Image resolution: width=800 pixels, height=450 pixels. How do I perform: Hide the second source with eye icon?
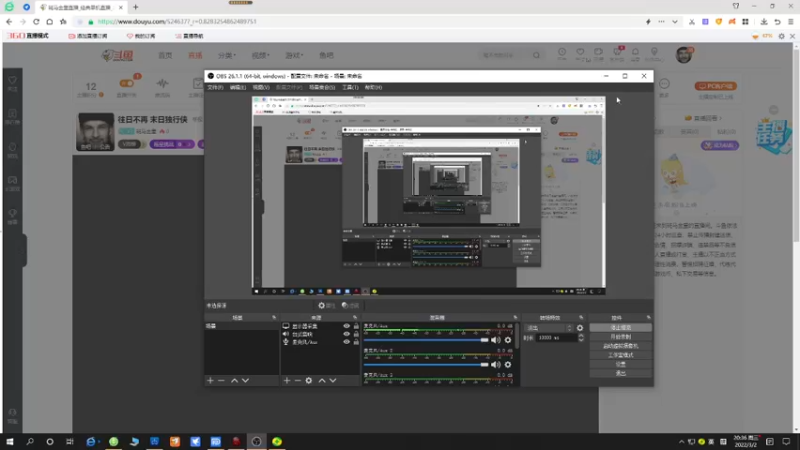pos(346,334)
